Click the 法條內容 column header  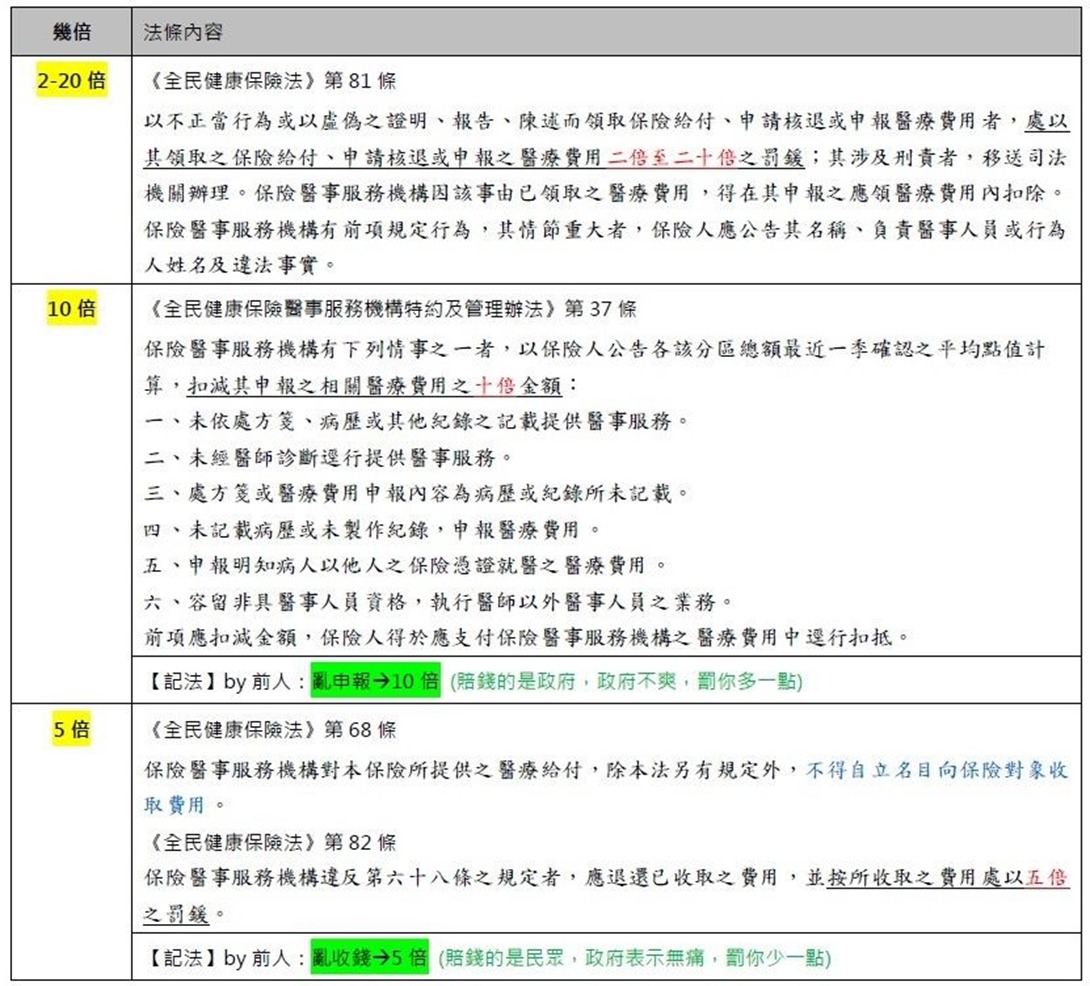(183, 33)
